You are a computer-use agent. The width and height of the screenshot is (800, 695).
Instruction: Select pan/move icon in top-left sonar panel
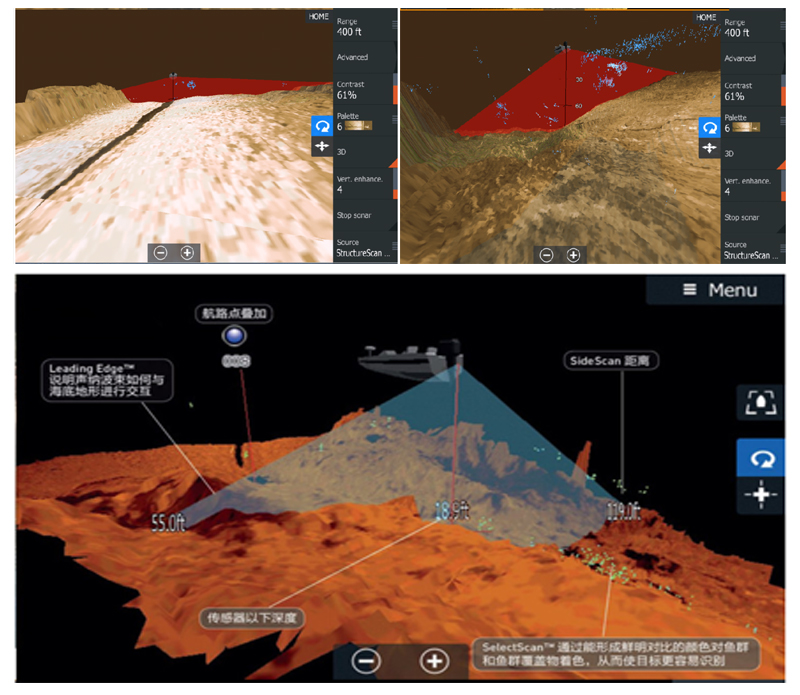pyautogui.click(x=322, y=147)
